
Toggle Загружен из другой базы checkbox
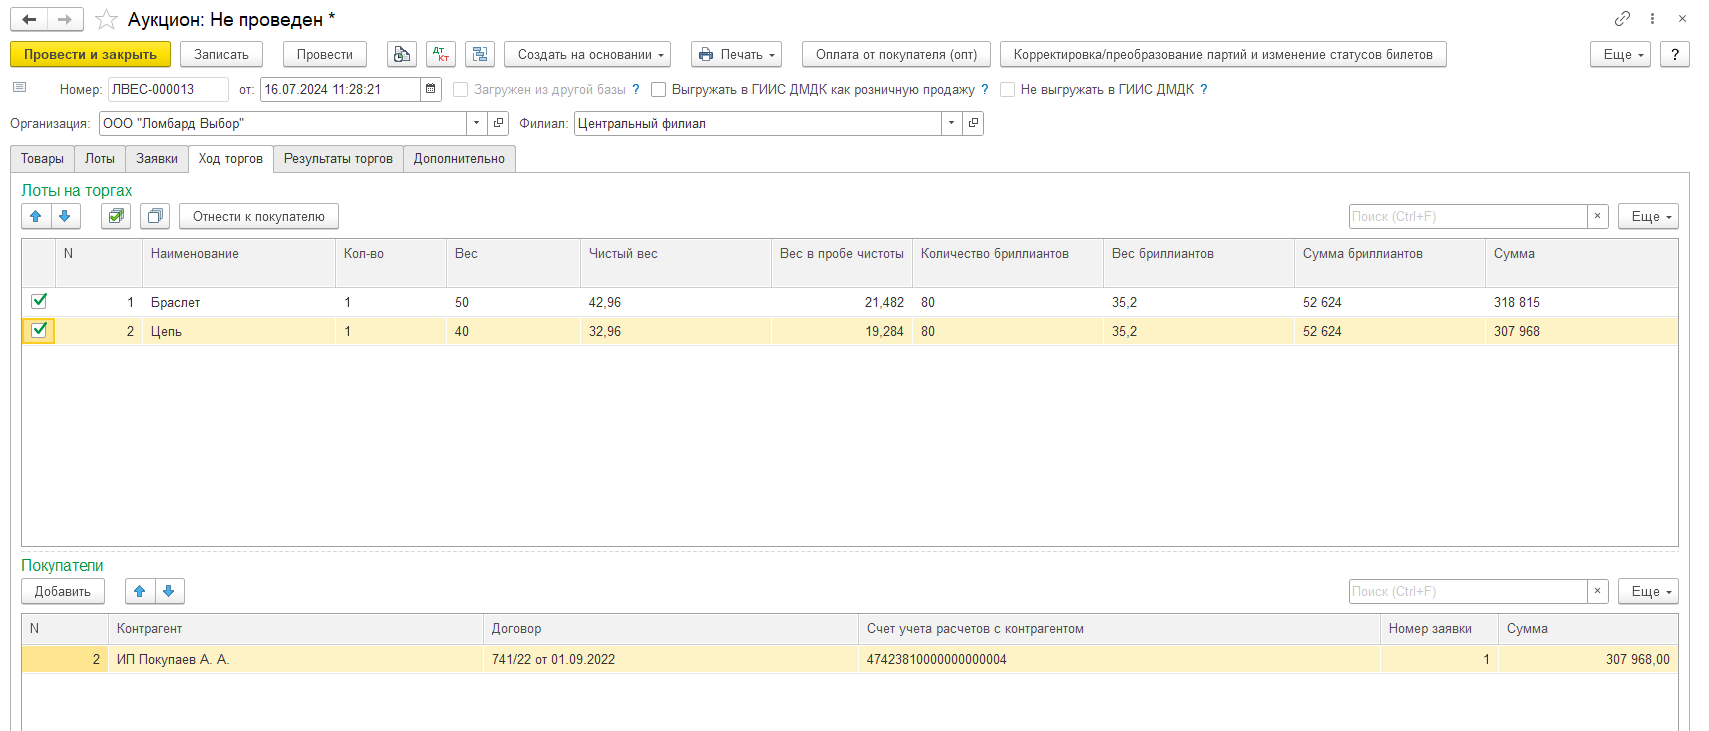point(461,89)
